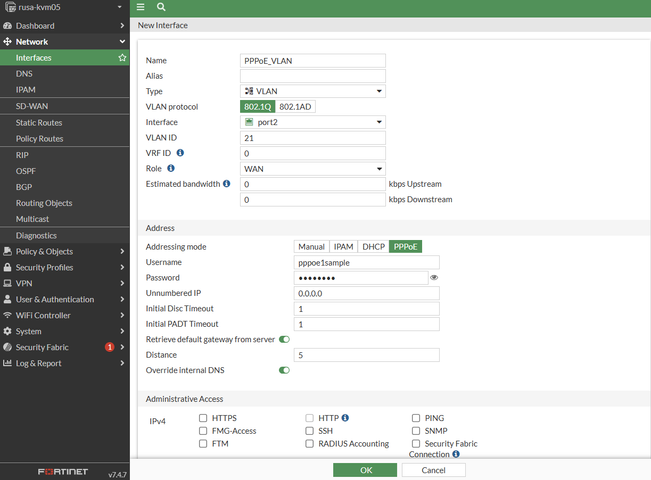The height and width of the screenshot is (480, 651).
Task: Click the favorite star next to Interfaces
Action: coord(122,58)
